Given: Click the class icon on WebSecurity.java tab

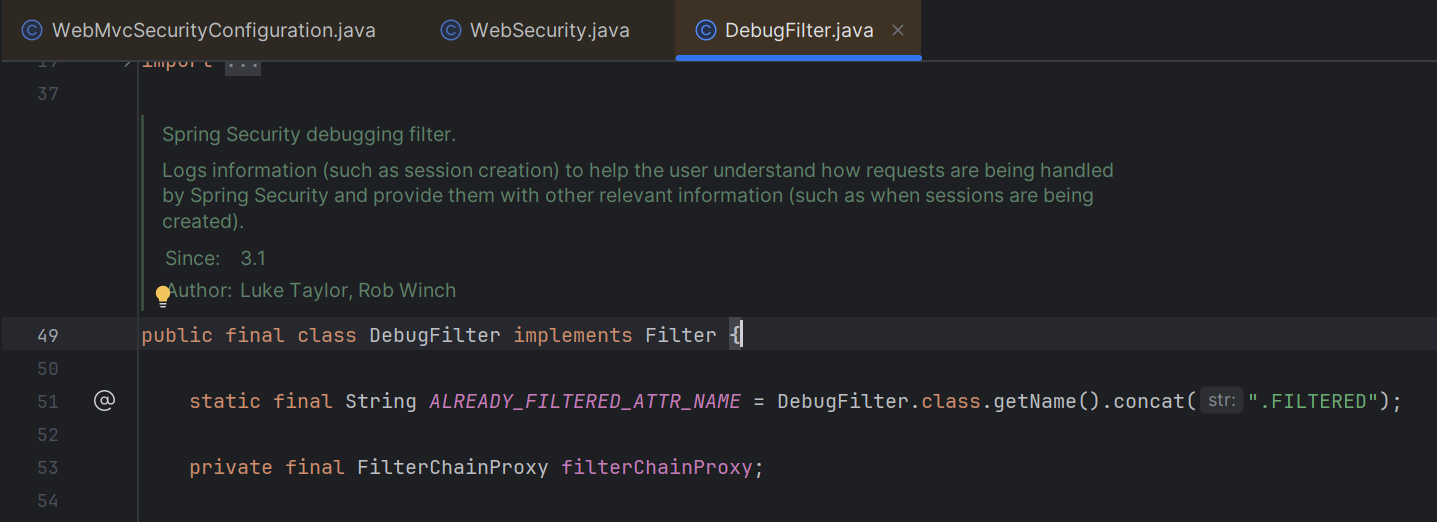Looking at the screenshot, I should pos(451,30).
